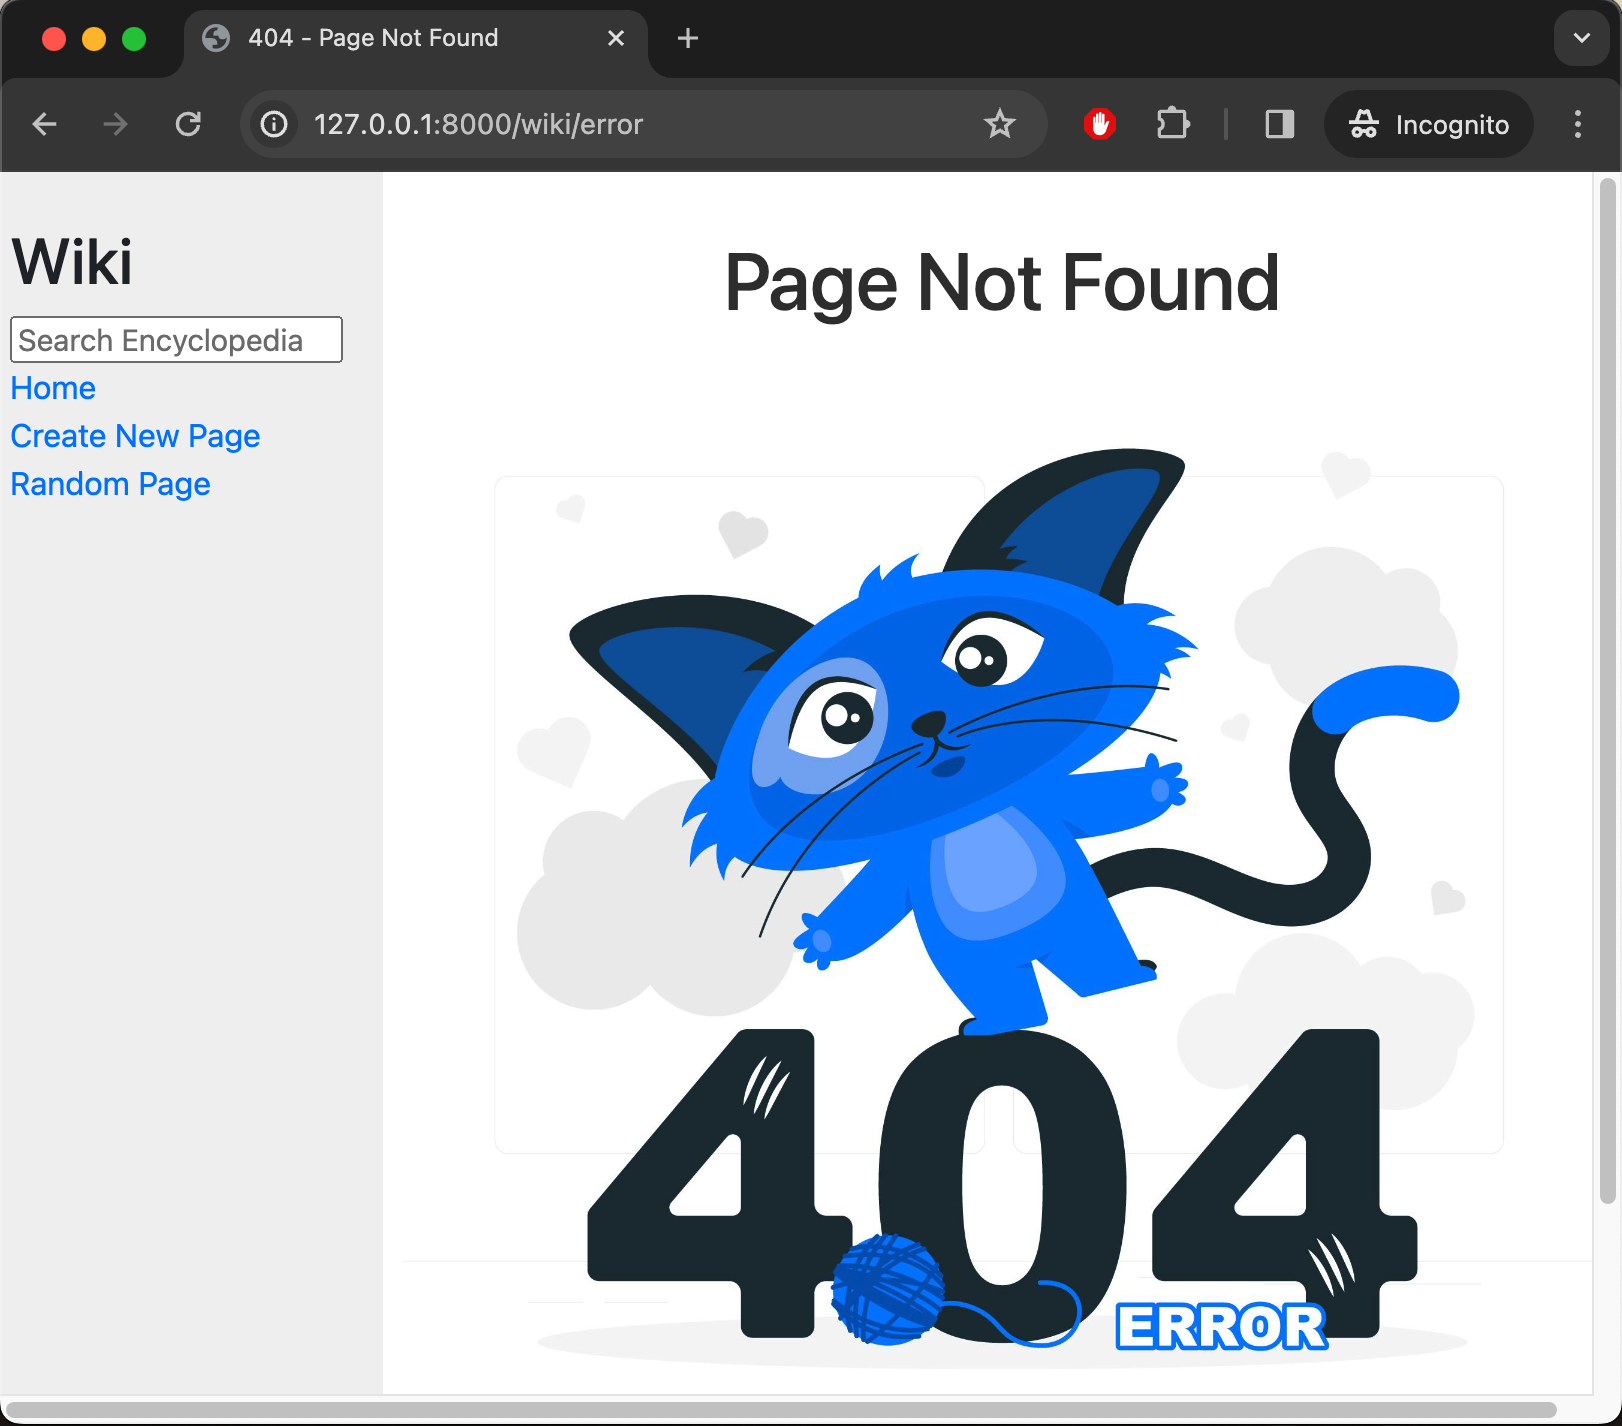Open the red ad blocker extension

point(1099,124)
